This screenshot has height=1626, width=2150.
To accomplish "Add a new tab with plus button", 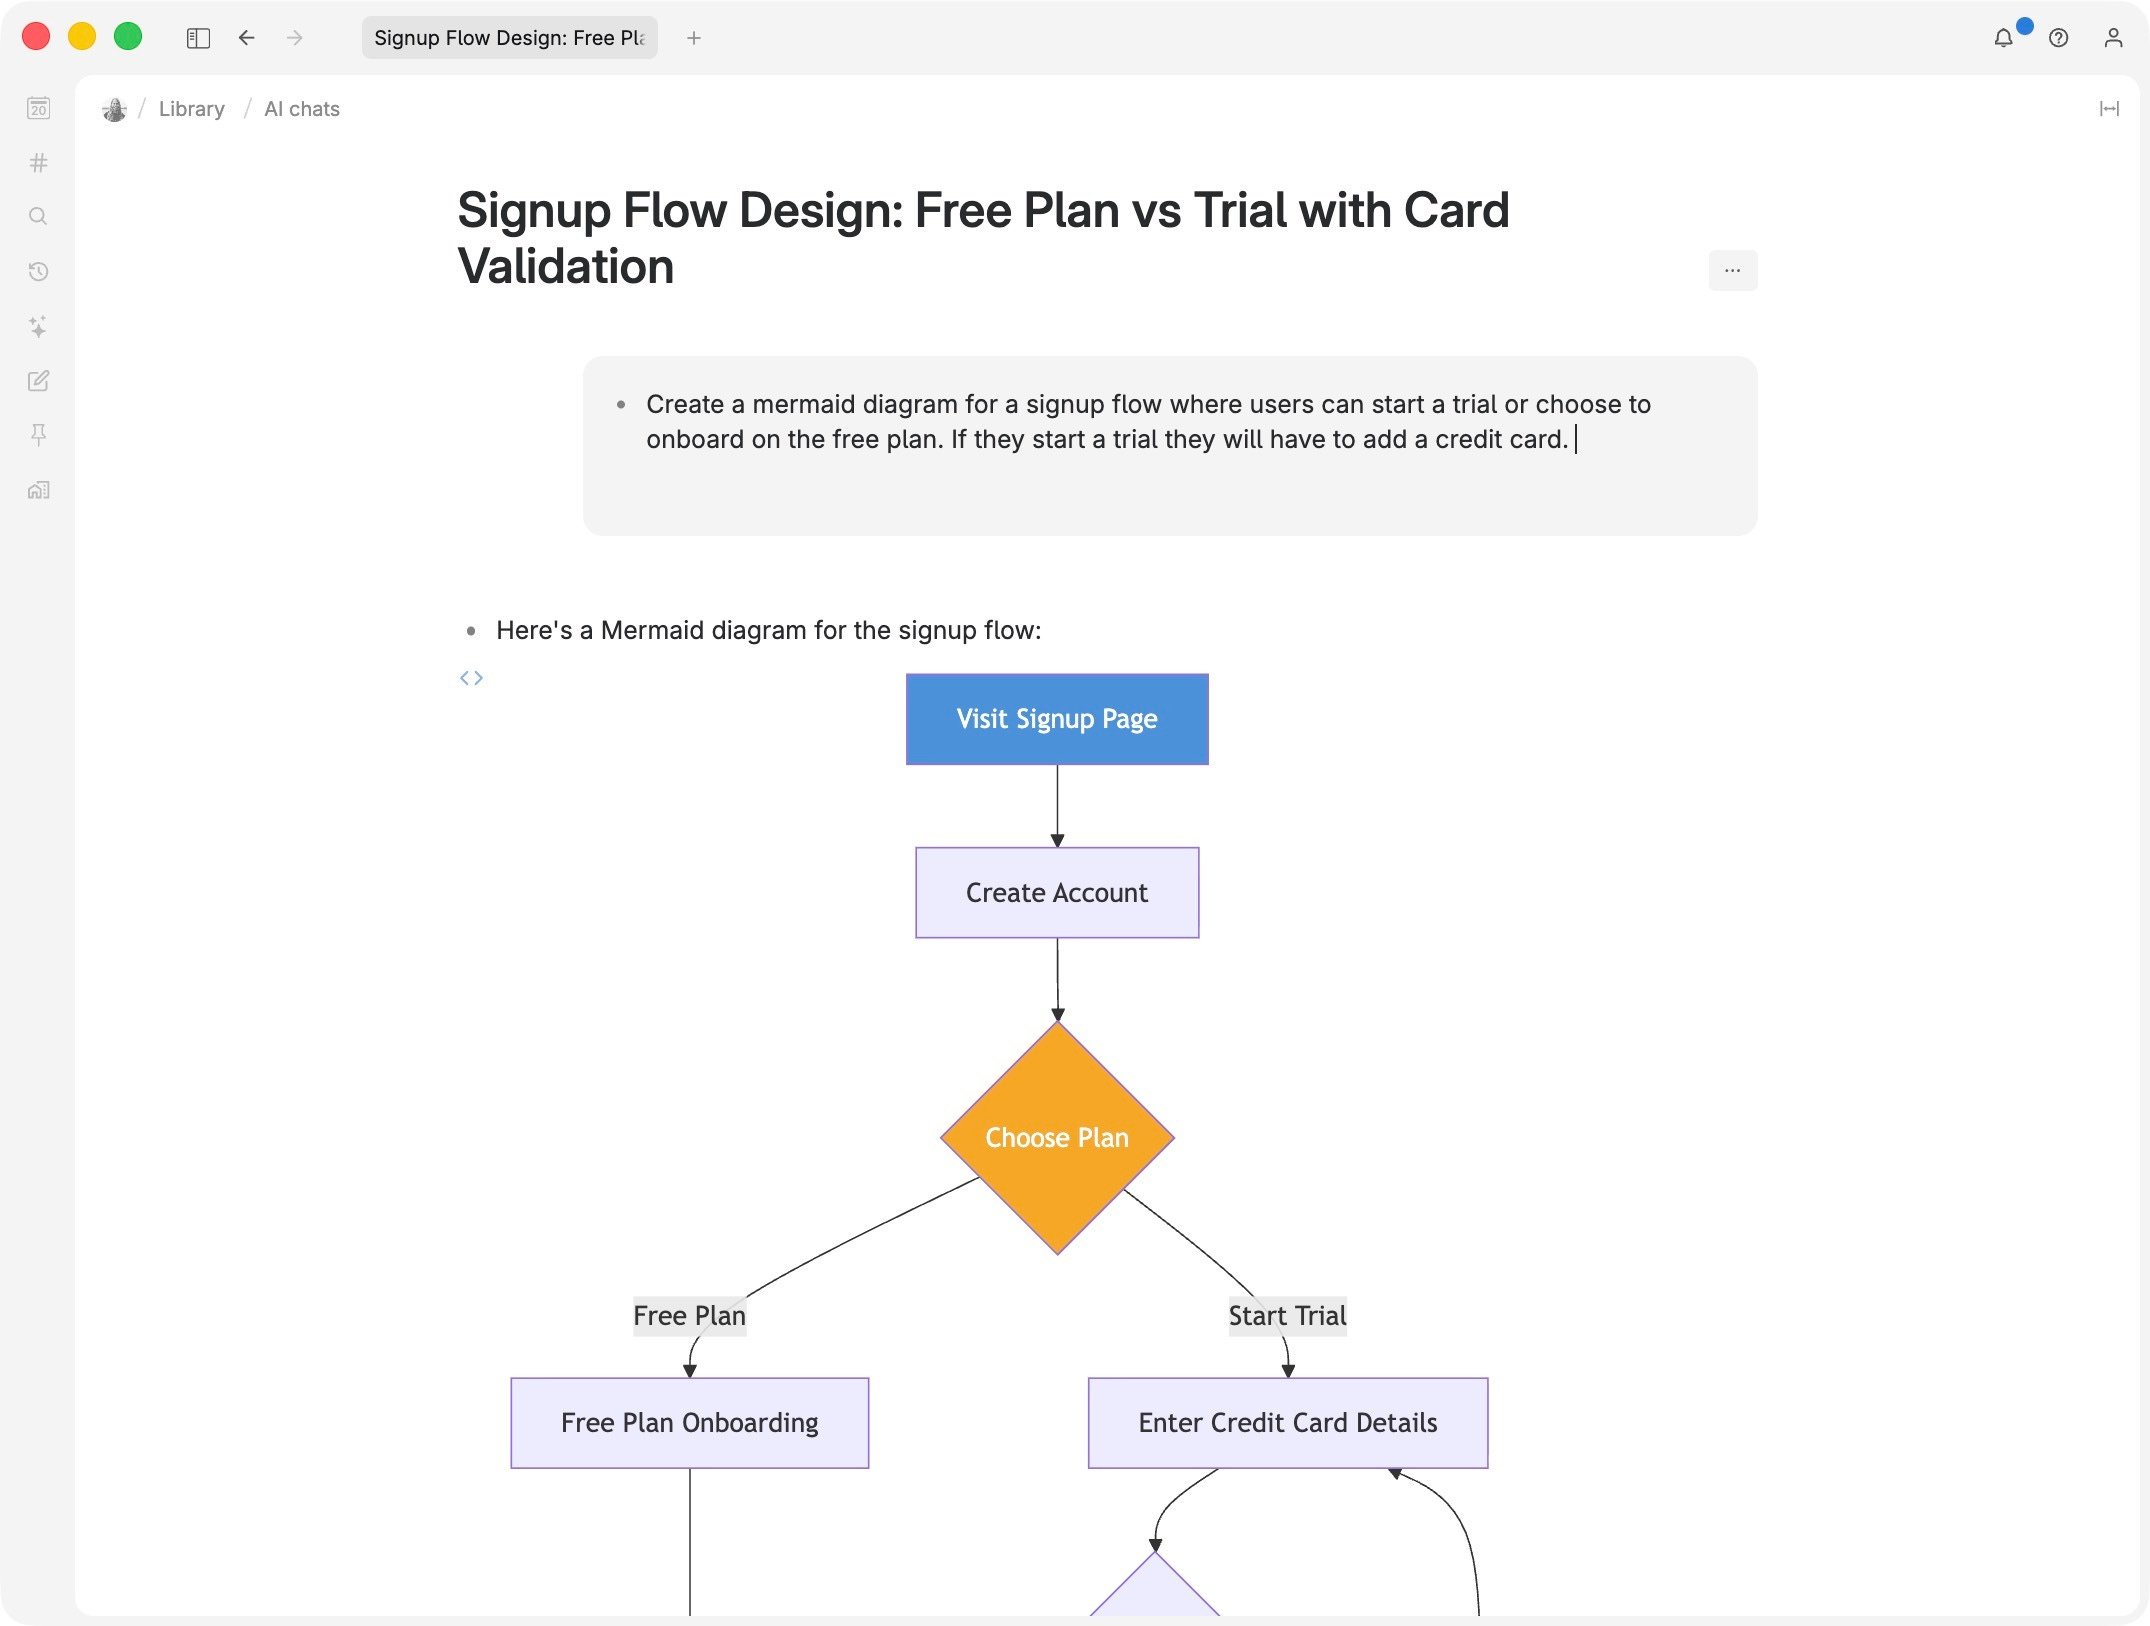I will 694,38.
